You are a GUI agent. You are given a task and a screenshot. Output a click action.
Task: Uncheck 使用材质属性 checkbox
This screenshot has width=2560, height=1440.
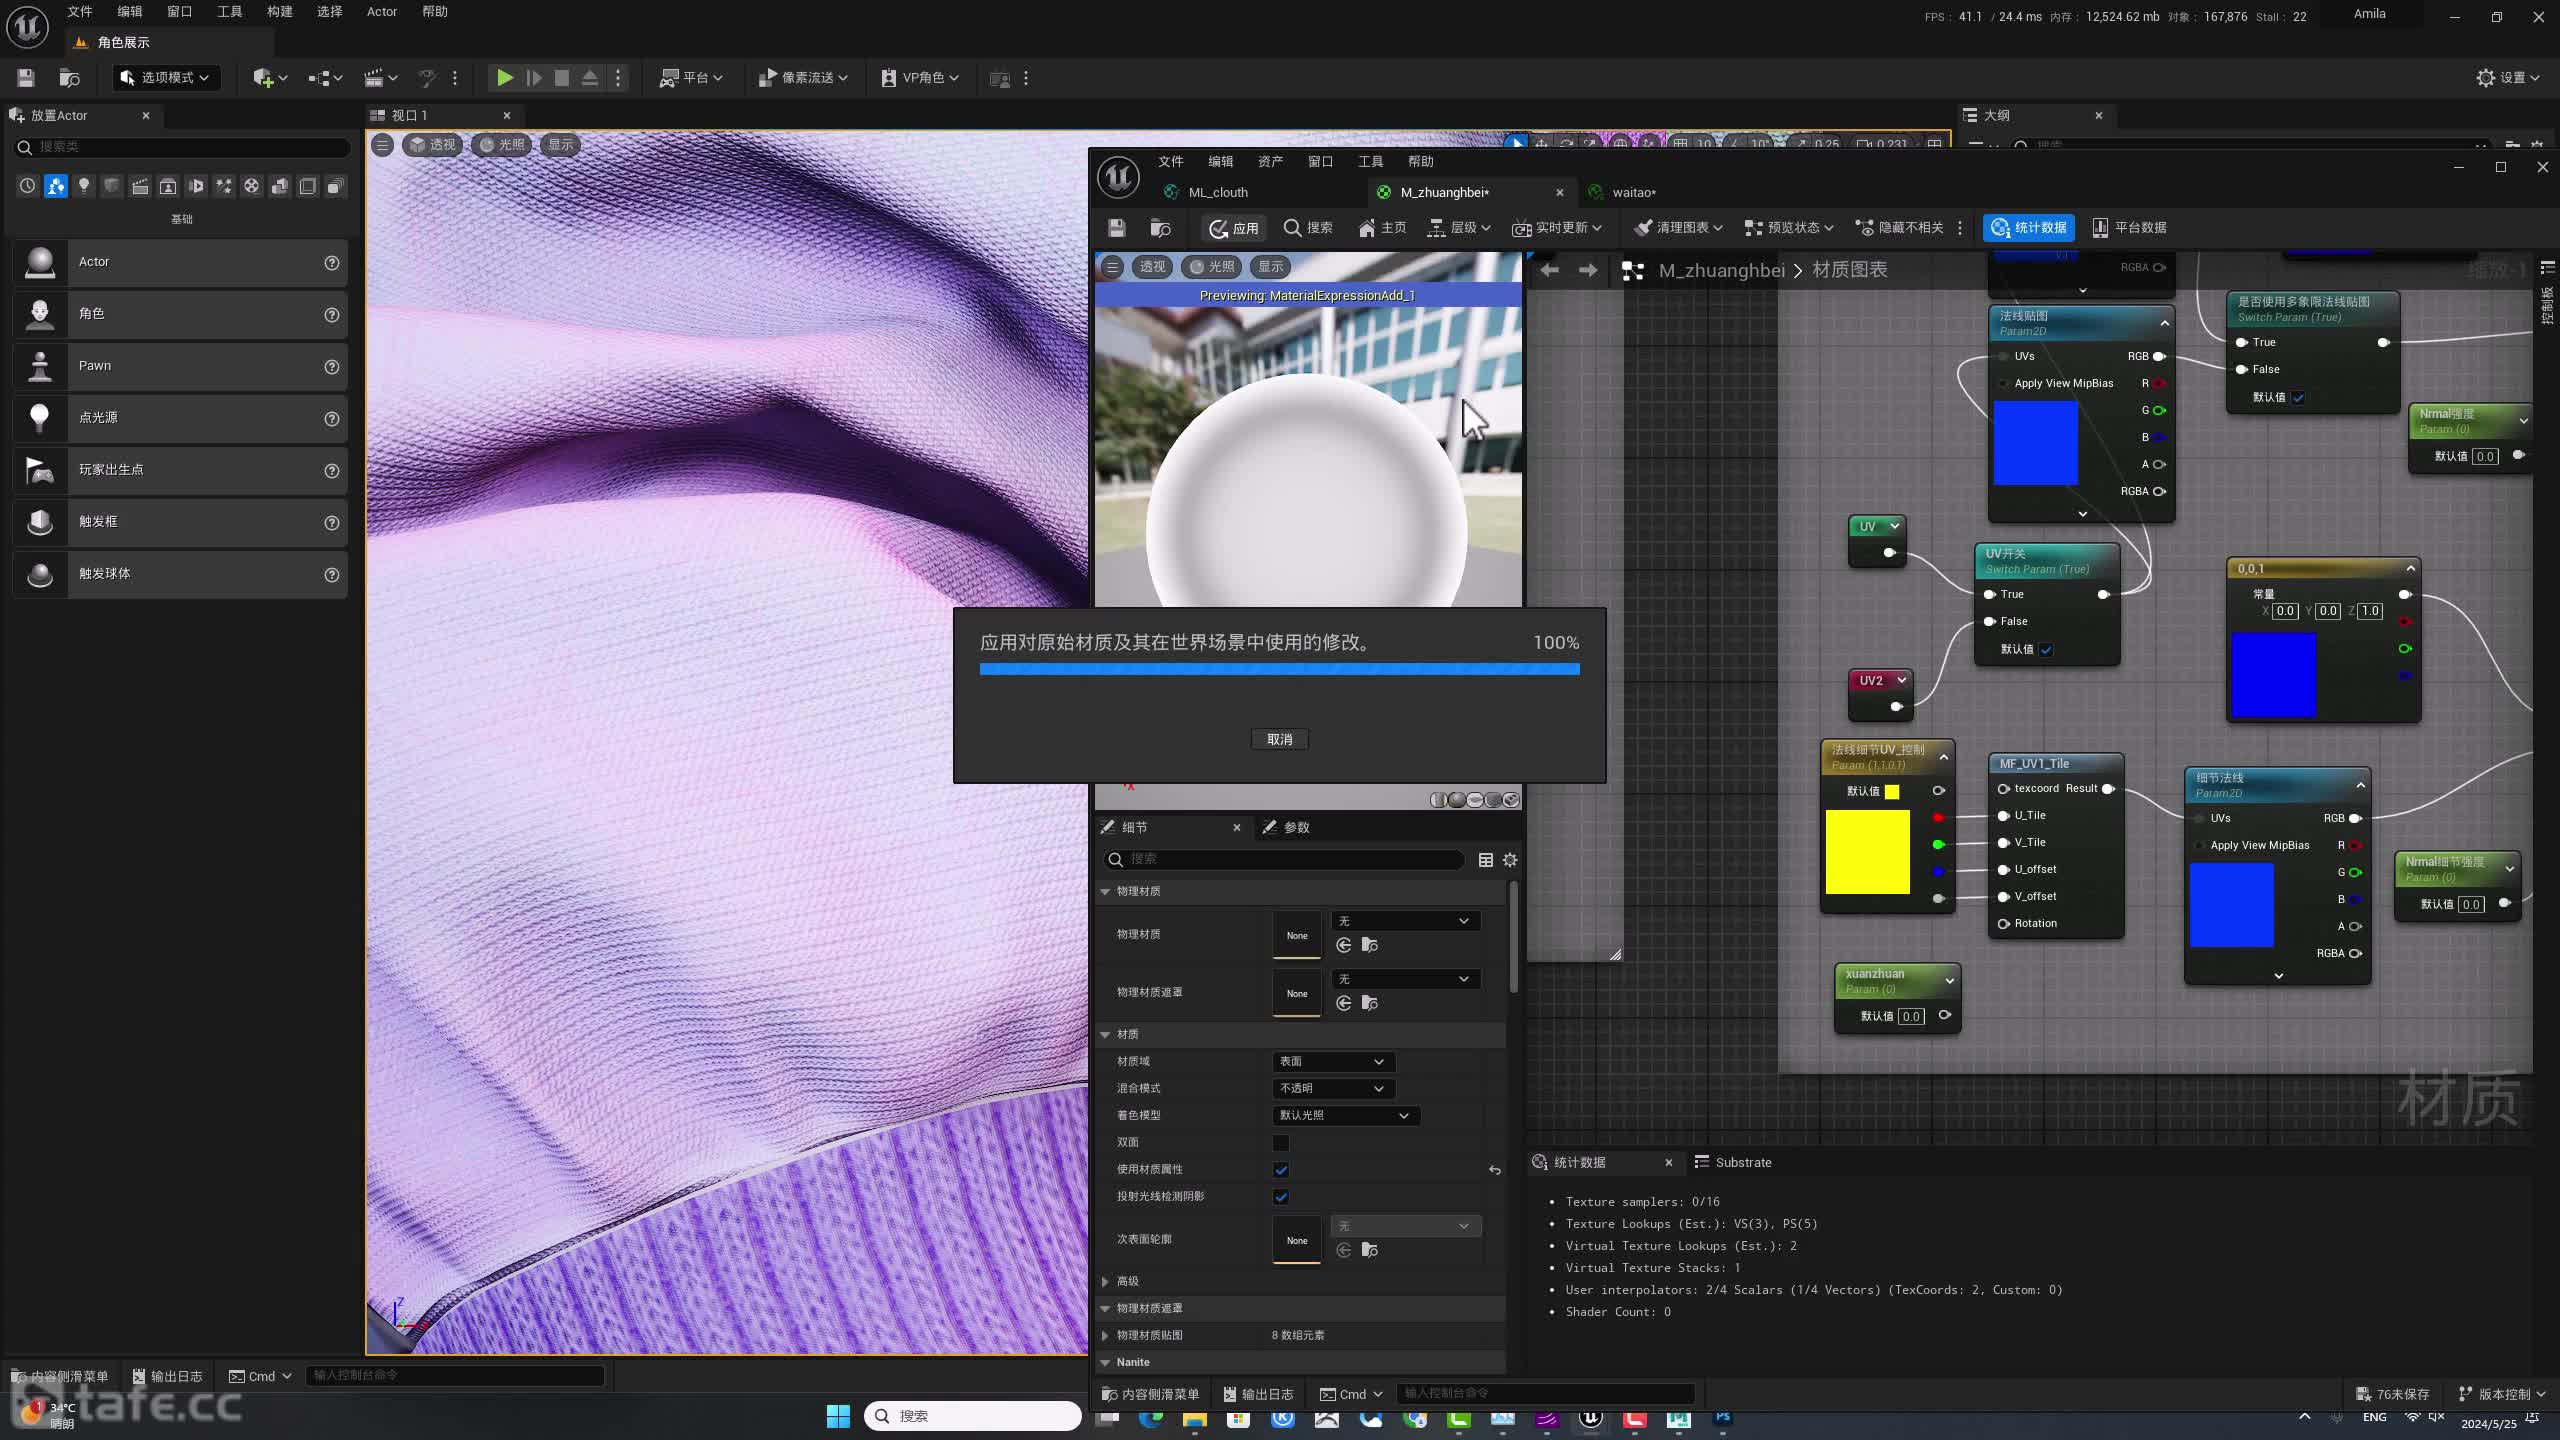[1281, 1170]
